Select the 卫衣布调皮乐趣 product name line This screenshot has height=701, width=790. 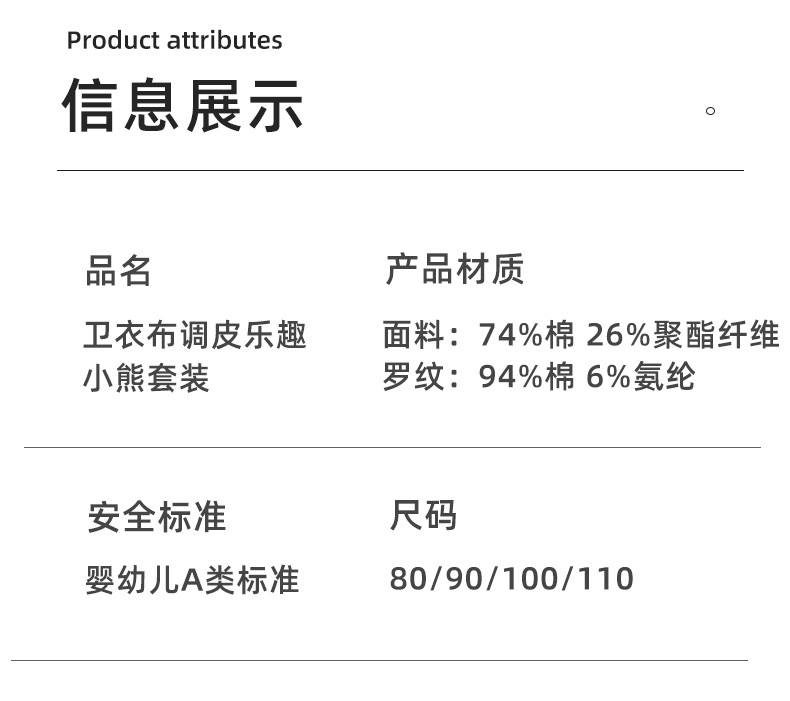pos(195,335)
